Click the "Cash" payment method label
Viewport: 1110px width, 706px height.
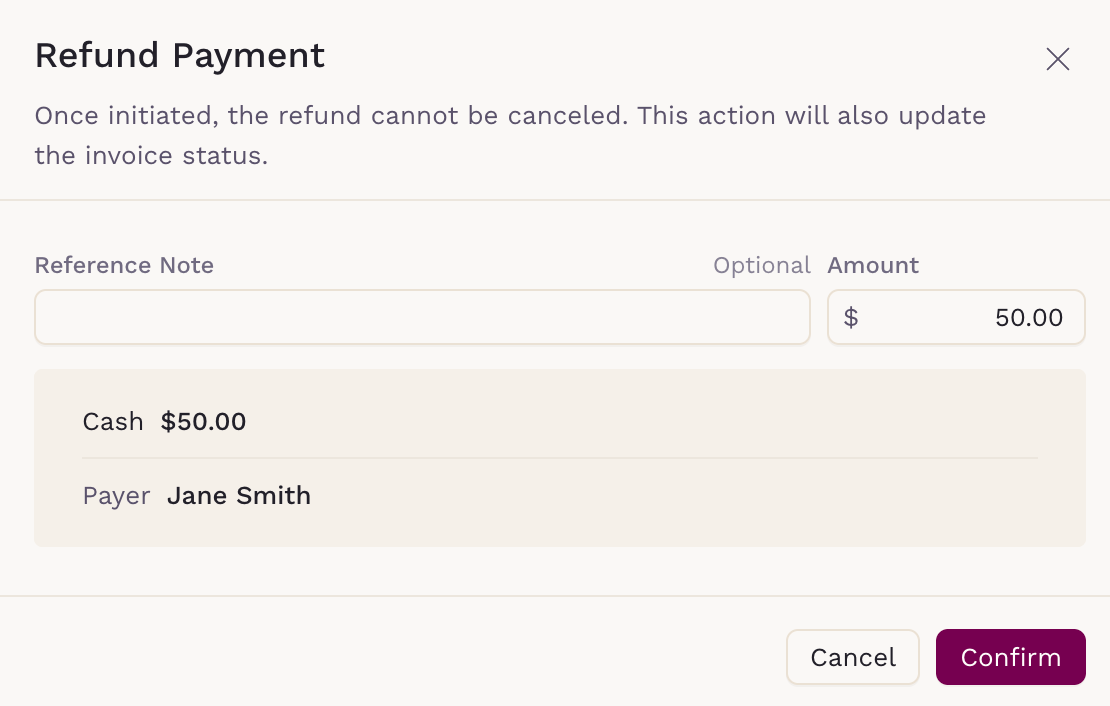point(113,422)
